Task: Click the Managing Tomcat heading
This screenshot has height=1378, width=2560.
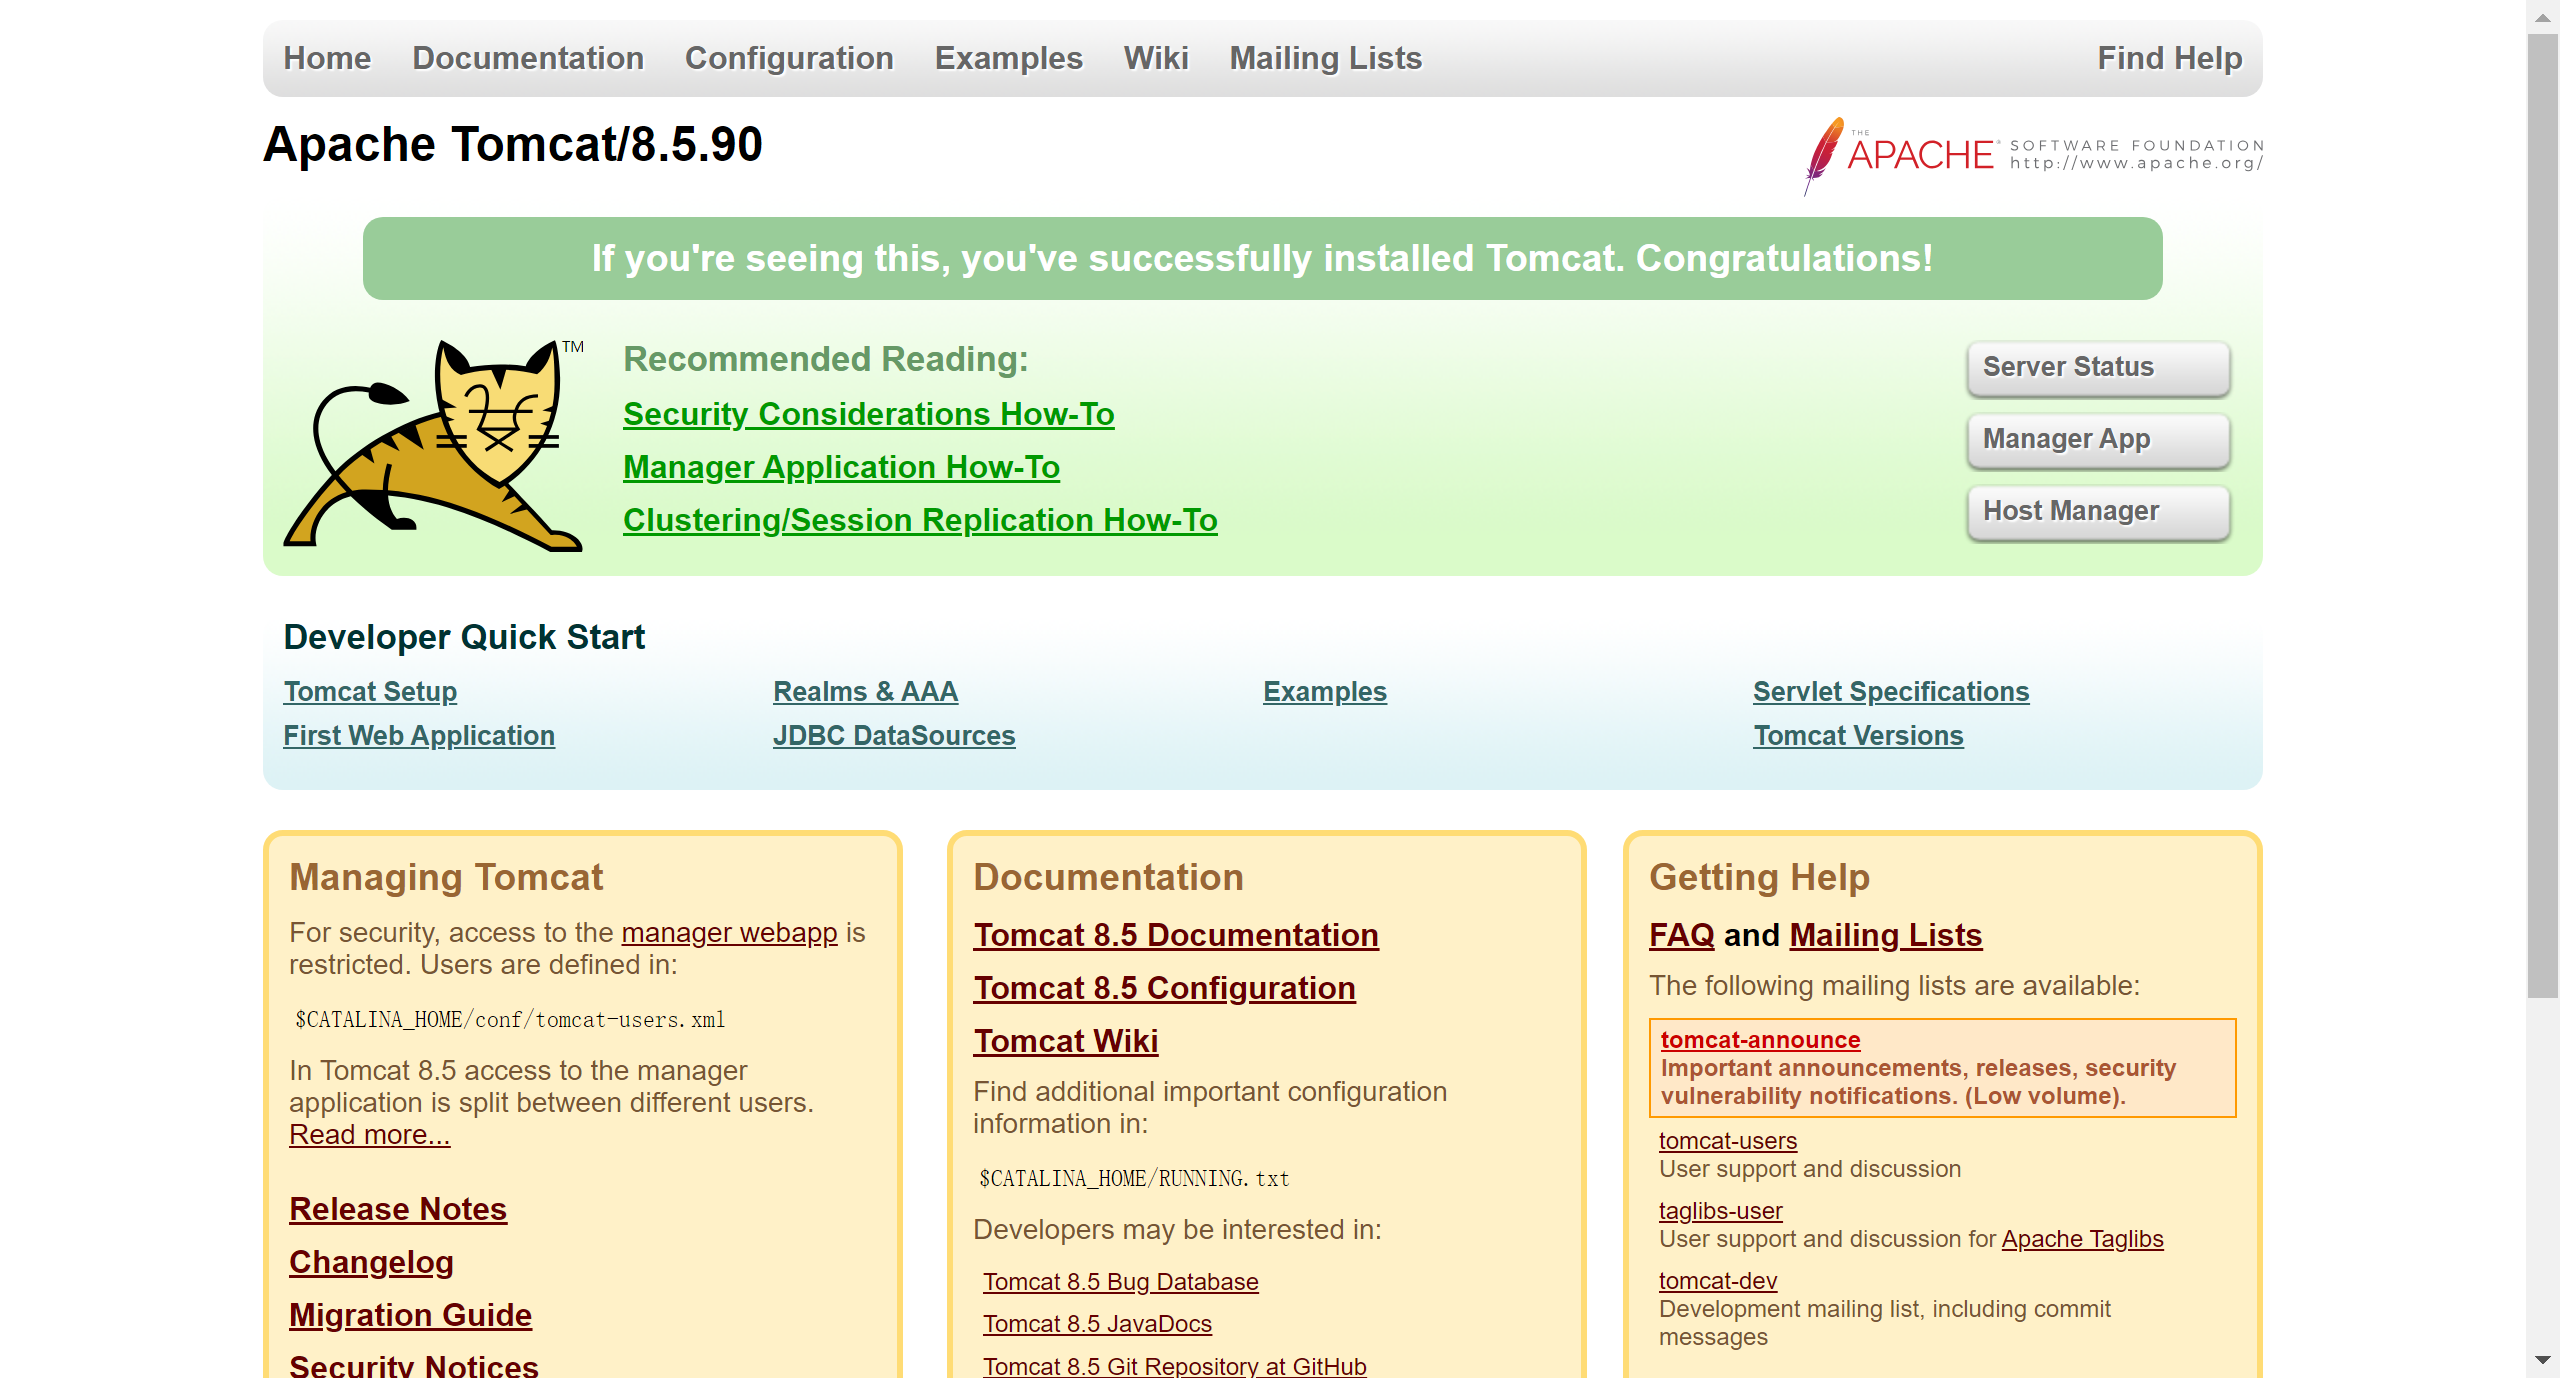Action: [x=446, y=877]
